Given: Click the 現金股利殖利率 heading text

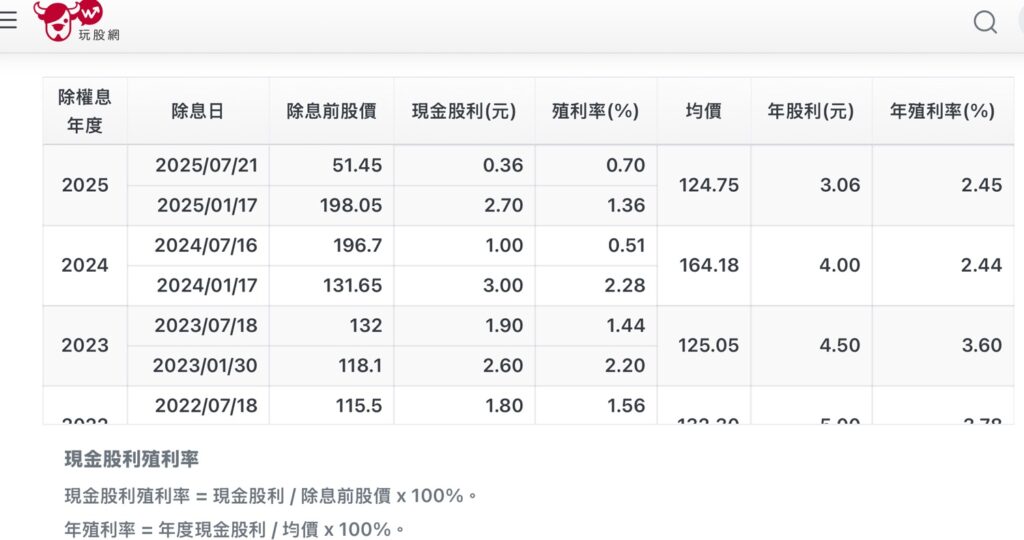Looking at the screenshot, I should [131, 459].
